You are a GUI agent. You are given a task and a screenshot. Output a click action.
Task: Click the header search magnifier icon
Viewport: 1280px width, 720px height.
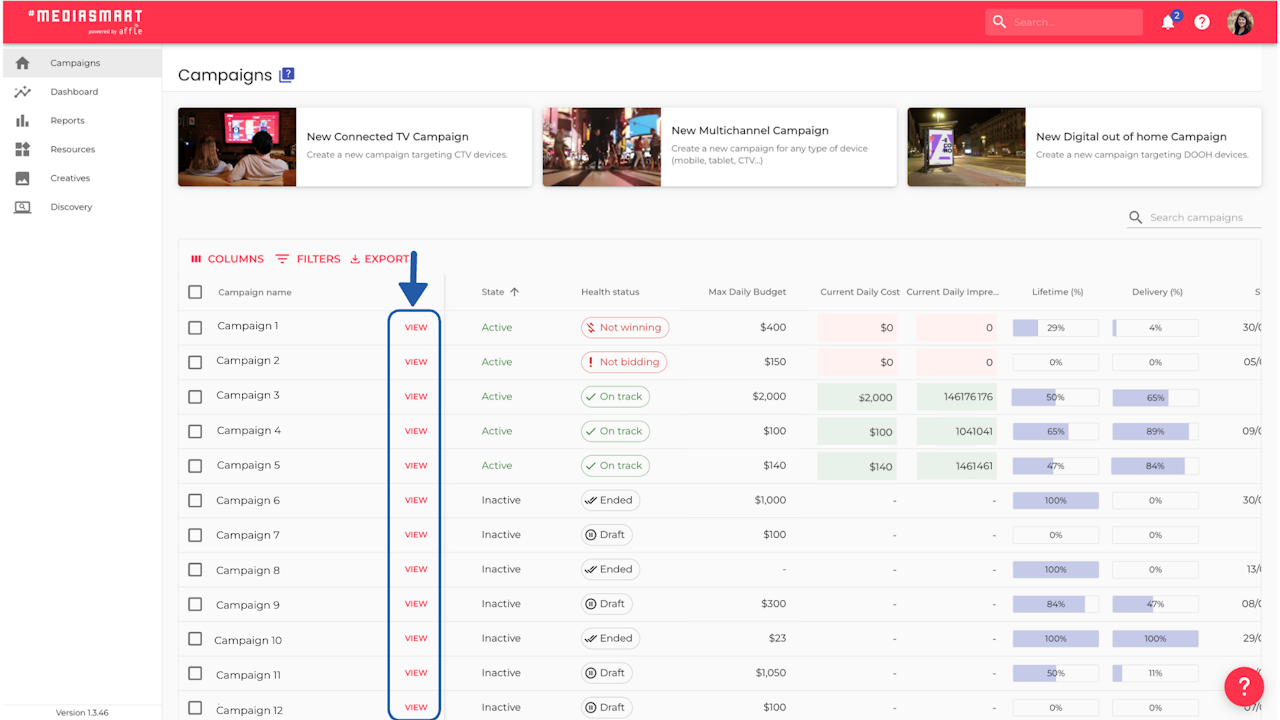point(999,22)
